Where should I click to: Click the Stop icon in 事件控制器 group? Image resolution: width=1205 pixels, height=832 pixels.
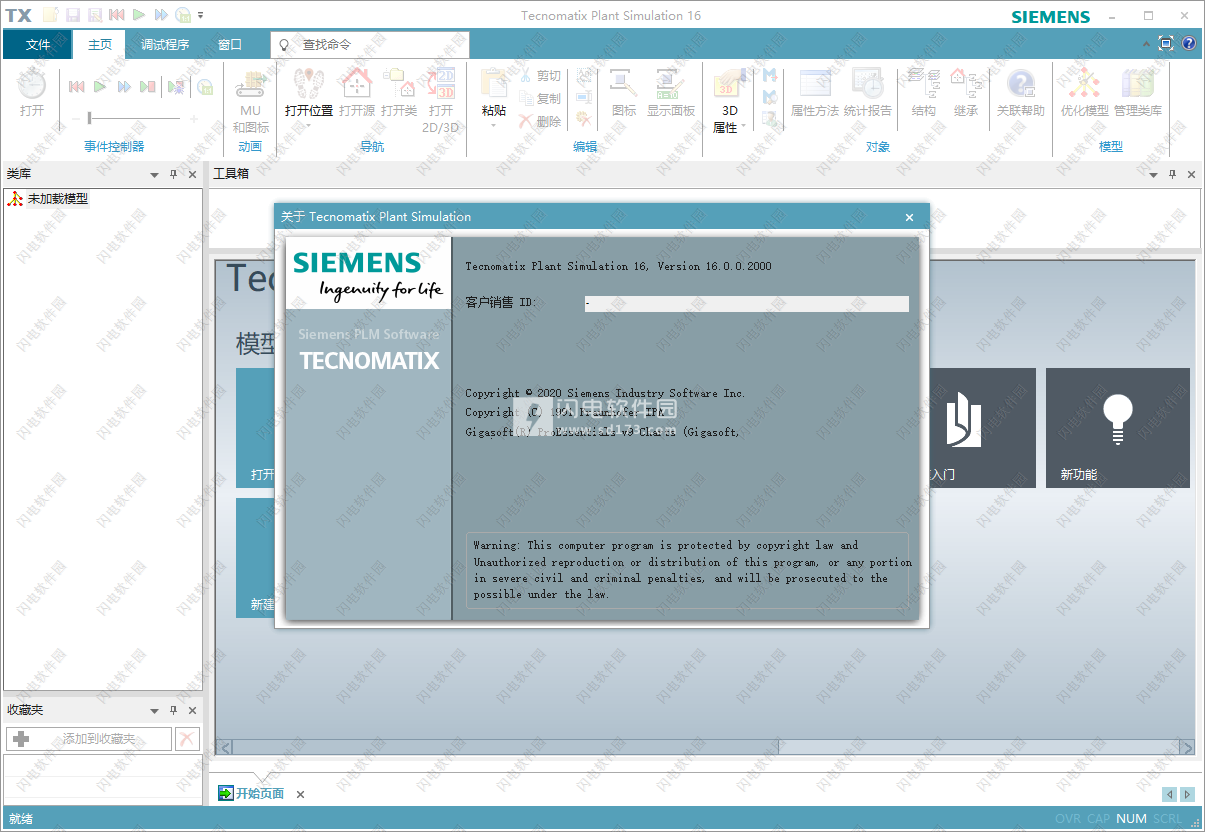(x=148, y=87)
